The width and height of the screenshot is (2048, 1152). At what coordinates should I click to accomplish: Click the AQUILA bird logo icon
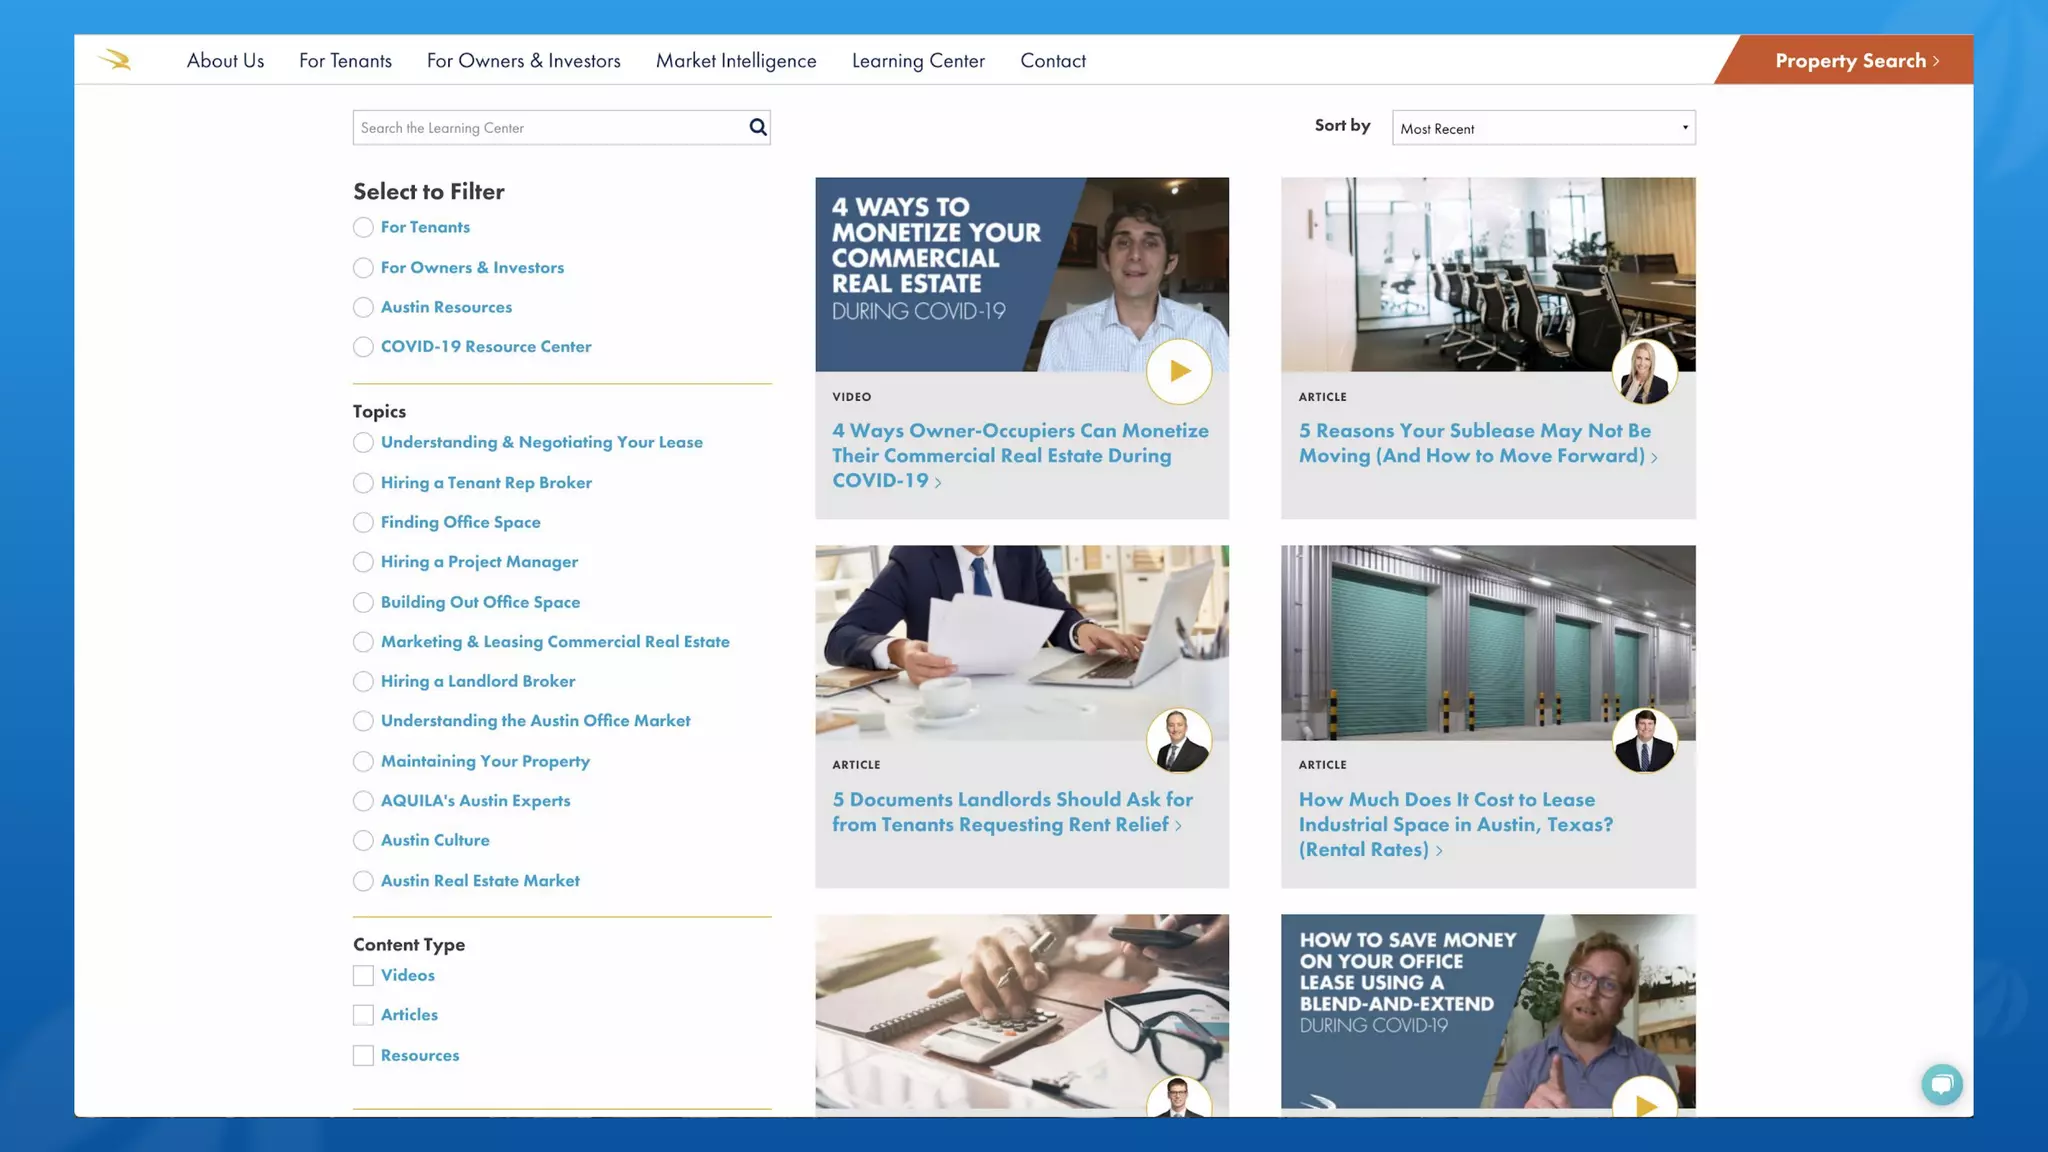pos(115,60)
